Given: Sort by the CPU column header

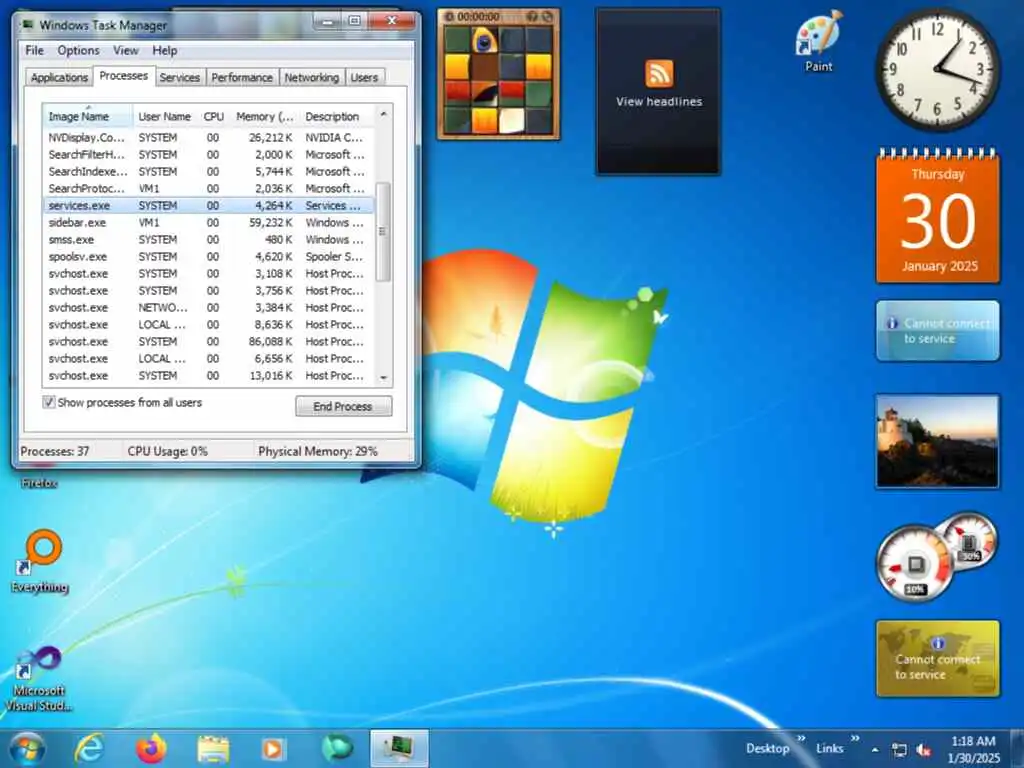Looking at the screenshot, I should point(214,116).
